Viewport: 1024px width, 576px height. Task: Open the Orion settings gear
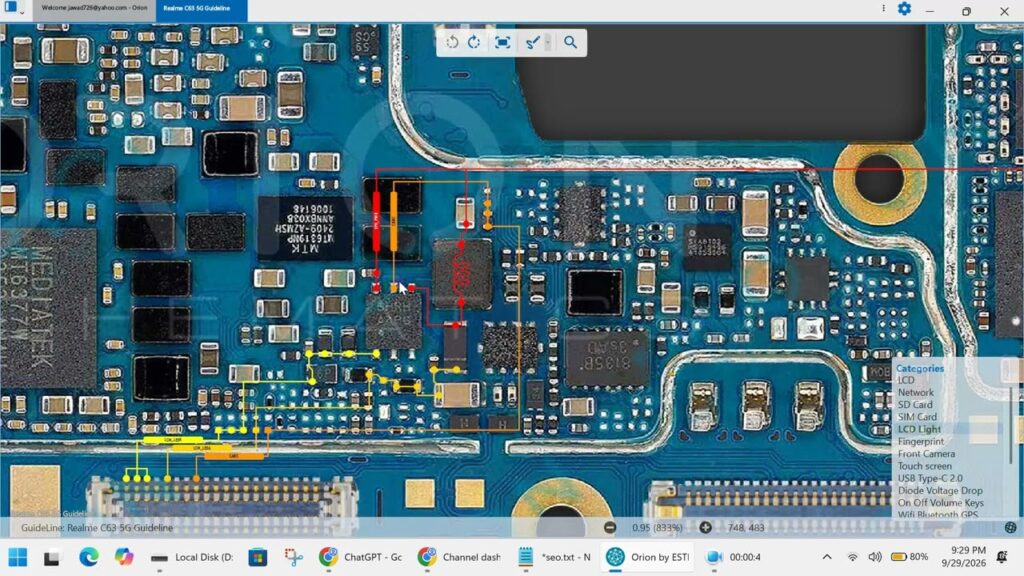coord(904,9)
